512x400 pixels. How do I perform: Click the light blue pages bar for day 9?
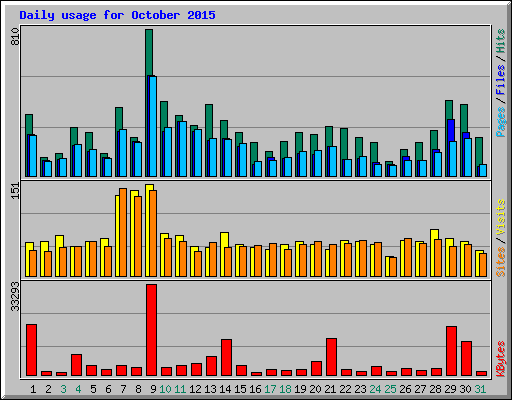153,126
